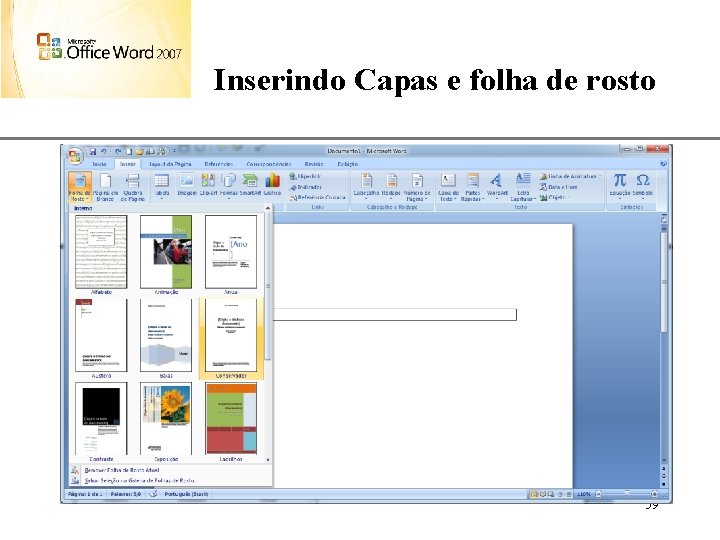Viewport: 720px width, 540px height.
Task: Select the Inserir tab
Action: click(128, 164)
